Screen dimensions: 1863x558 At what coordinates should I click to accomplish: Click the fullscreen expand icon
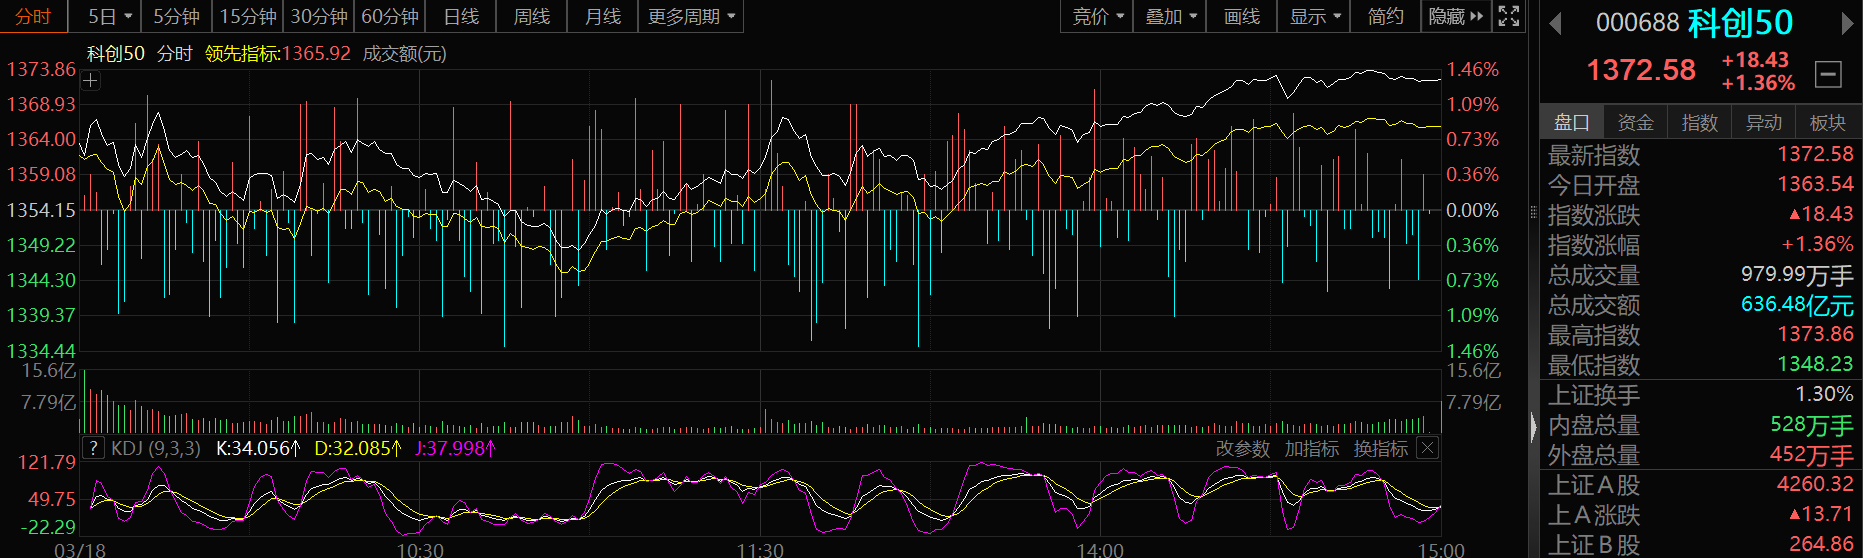pos(1508,16)
